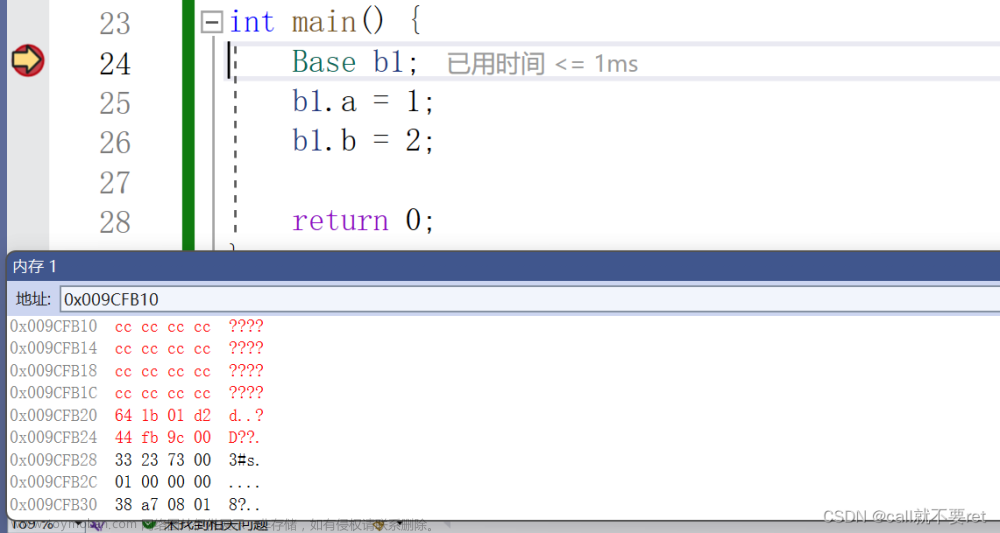The height and width of the screenshot is (533, 1000).
Task: Click bytes '44 fb 9c 00' in memory
Action: [163, 438]
